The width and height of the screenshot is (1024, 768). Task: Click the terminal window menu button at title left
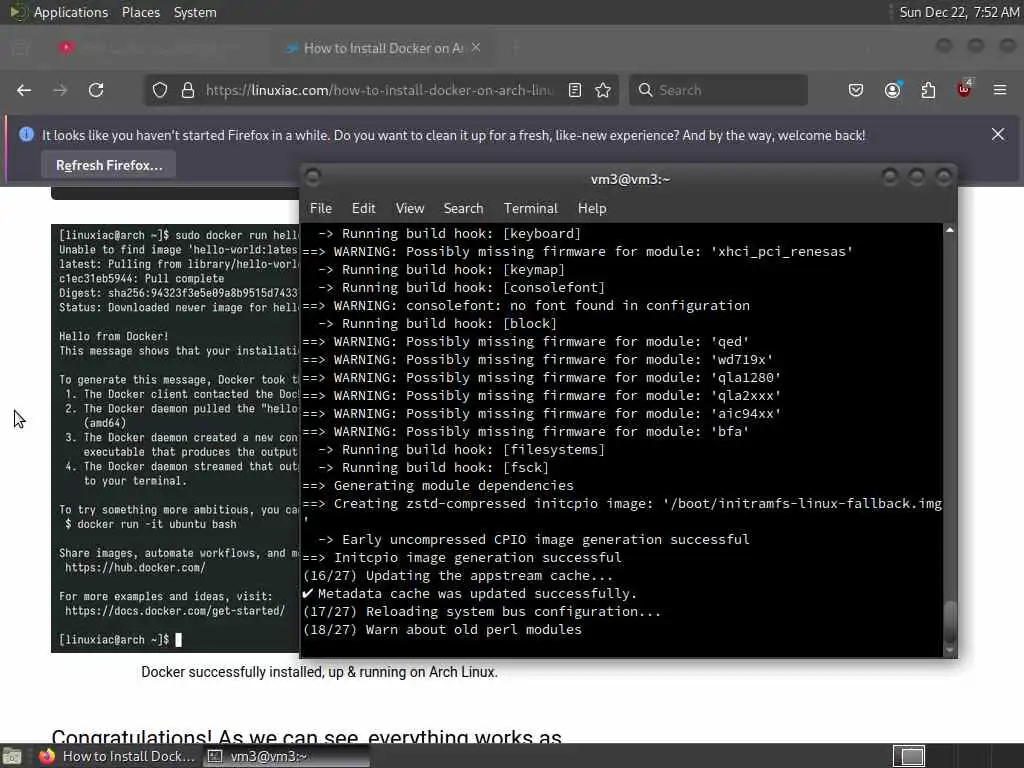pyautogui.click(x=313, y=177)
